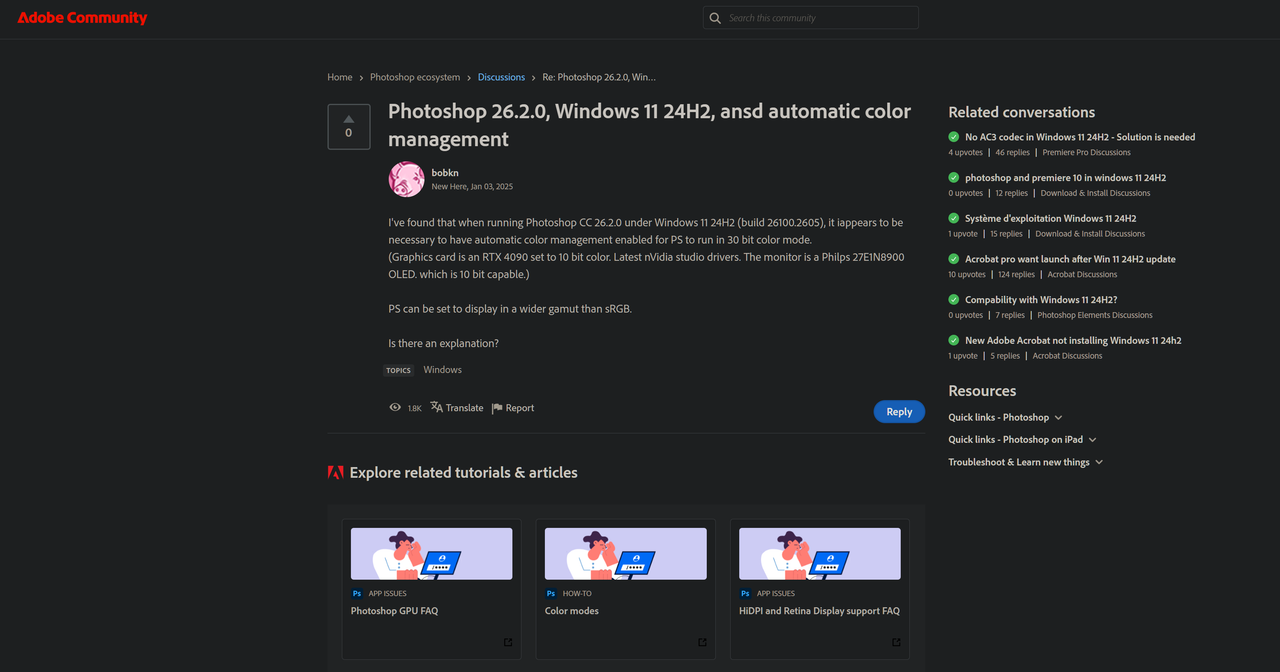The width and height of the screenshot is (1280, 672).
Task: Click the Report flag icon
Action: pos(497,408)
